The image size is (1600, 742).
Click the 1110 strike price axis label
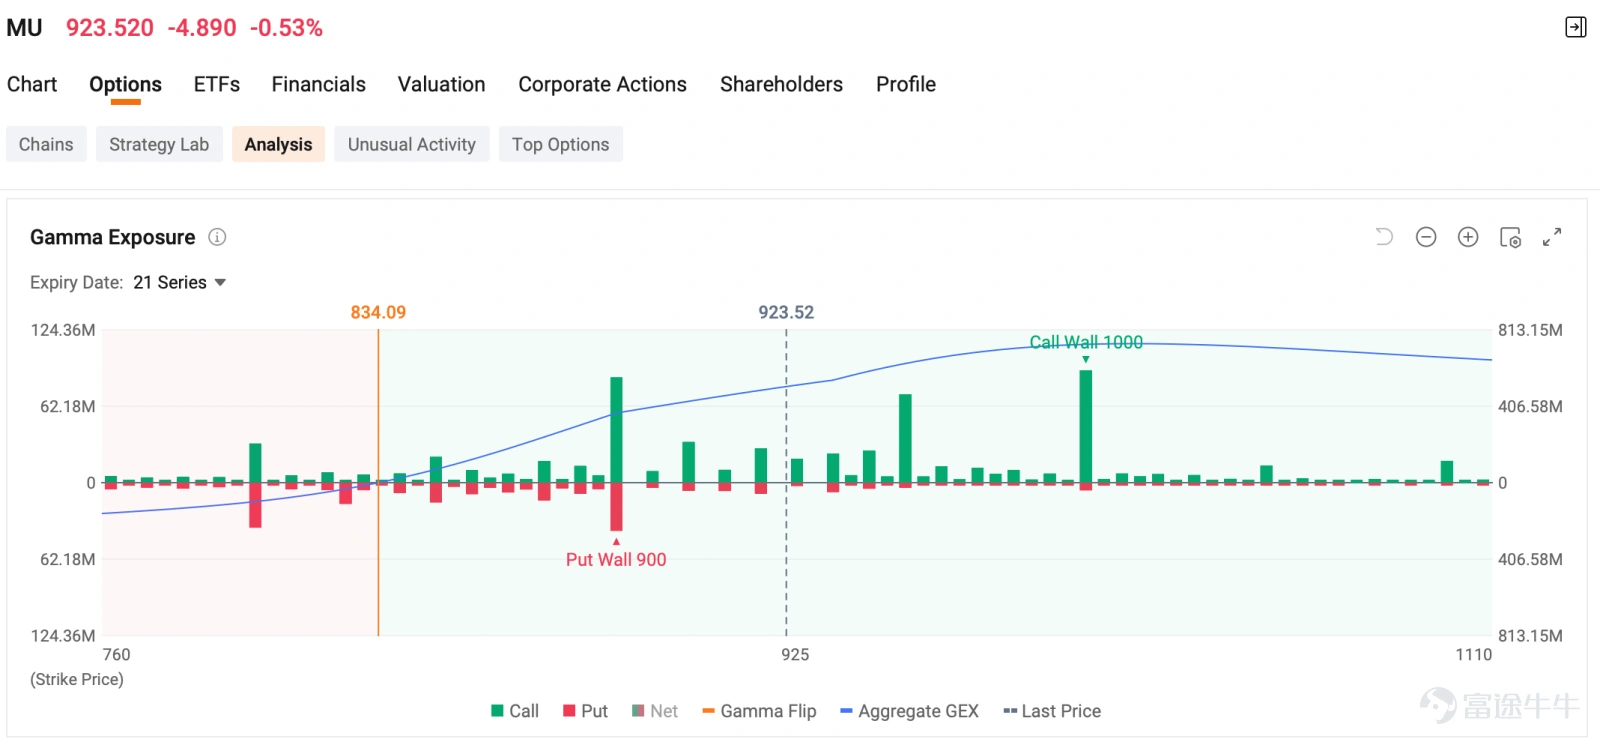click(1474, 654)
